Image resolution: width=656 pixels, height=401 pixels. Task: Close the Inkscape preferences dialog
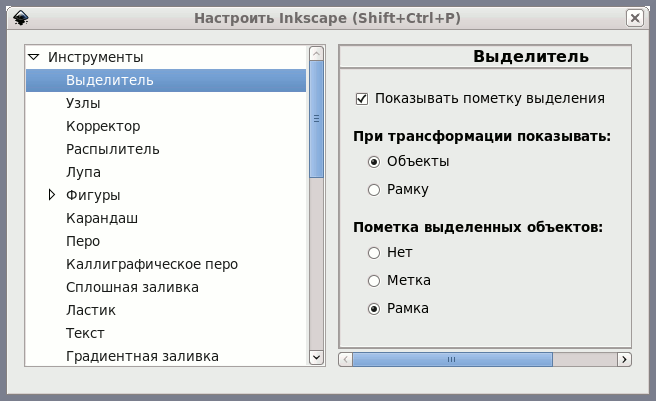coord(635,18)
